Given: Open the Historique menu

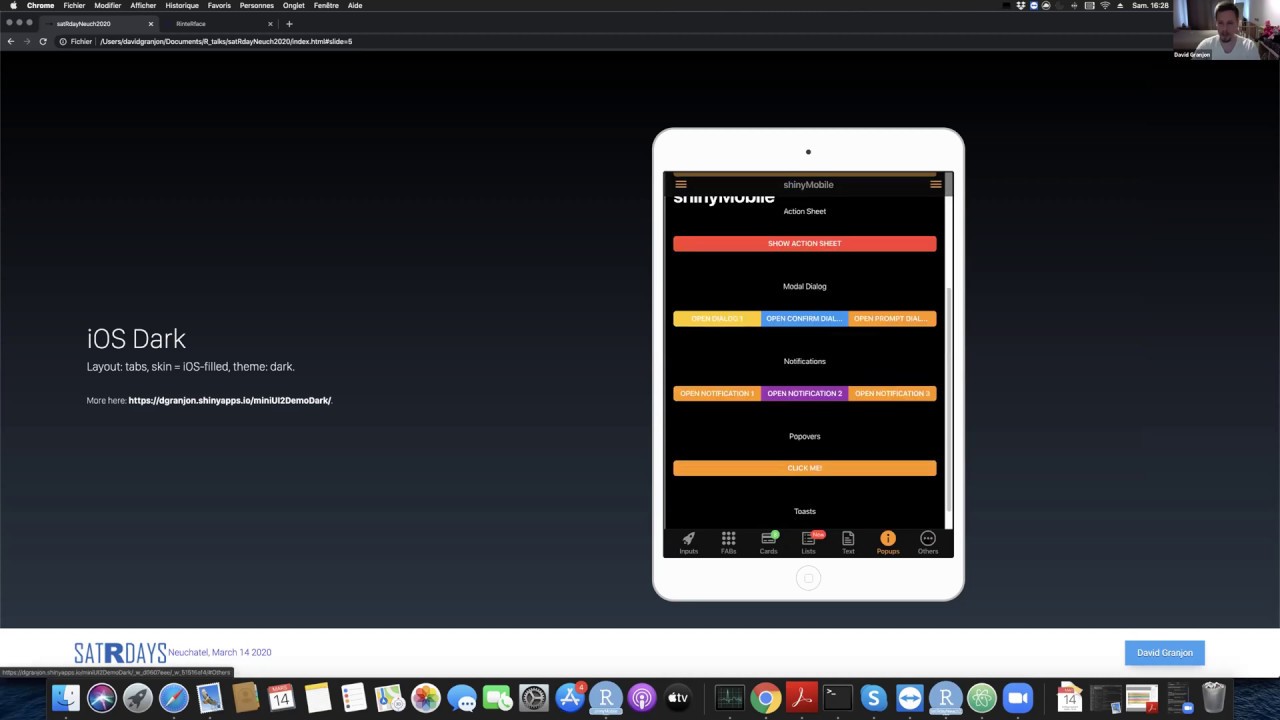Looking at the screenshot, I should point(182,5).
